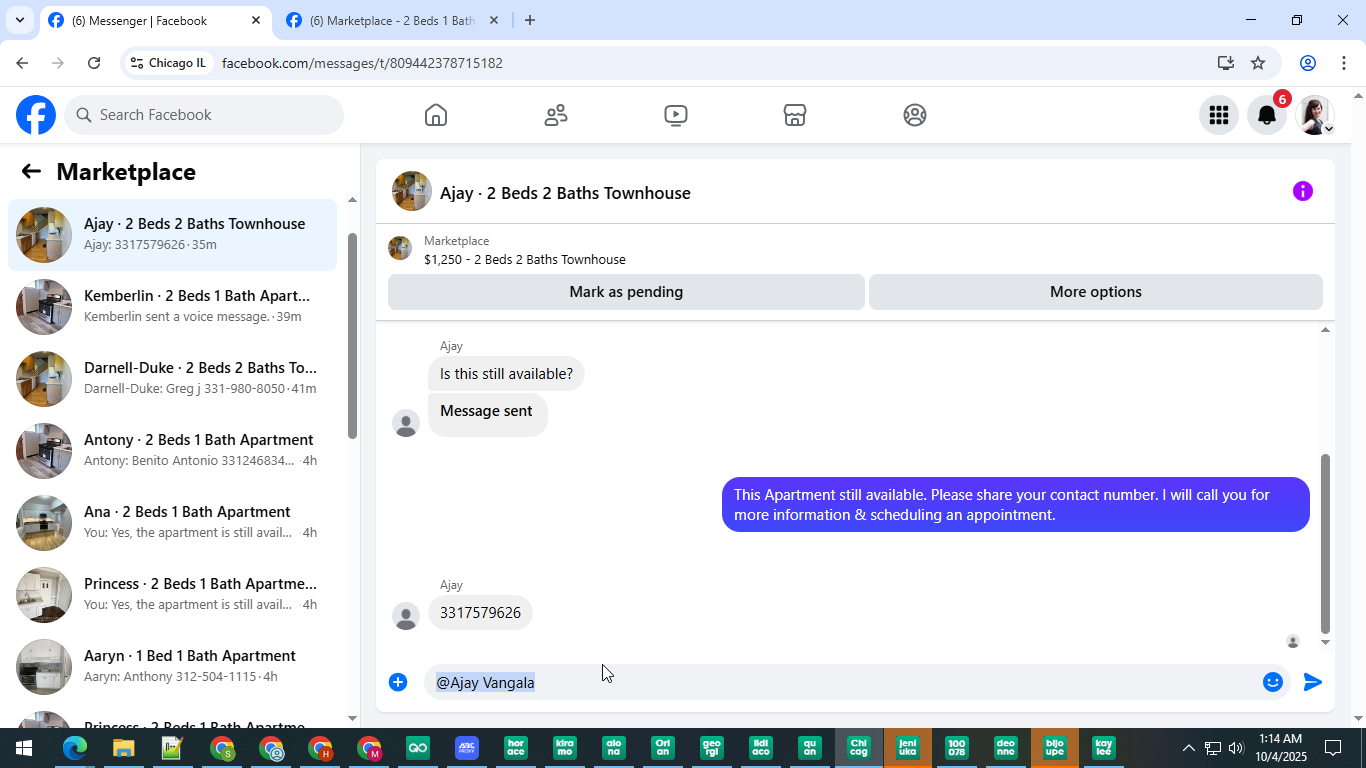Open the Facebook menu grid icon
The height and width of the screenshot is (768, 1366).
pos(1218,115)
